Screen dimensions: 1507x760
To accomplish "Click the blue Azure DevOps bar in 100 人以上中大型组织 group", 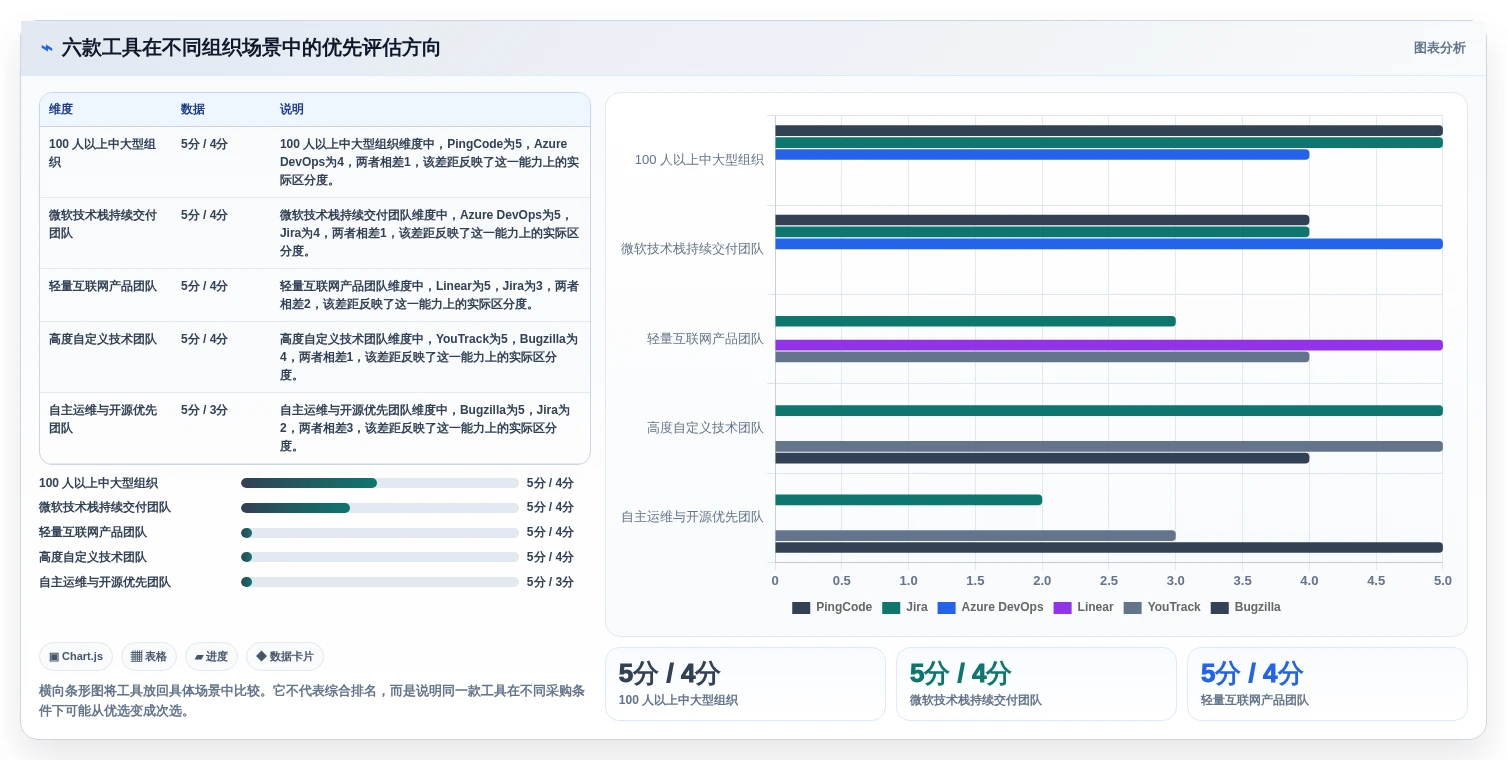I will pyautogui.click(x=1042, y=154).
